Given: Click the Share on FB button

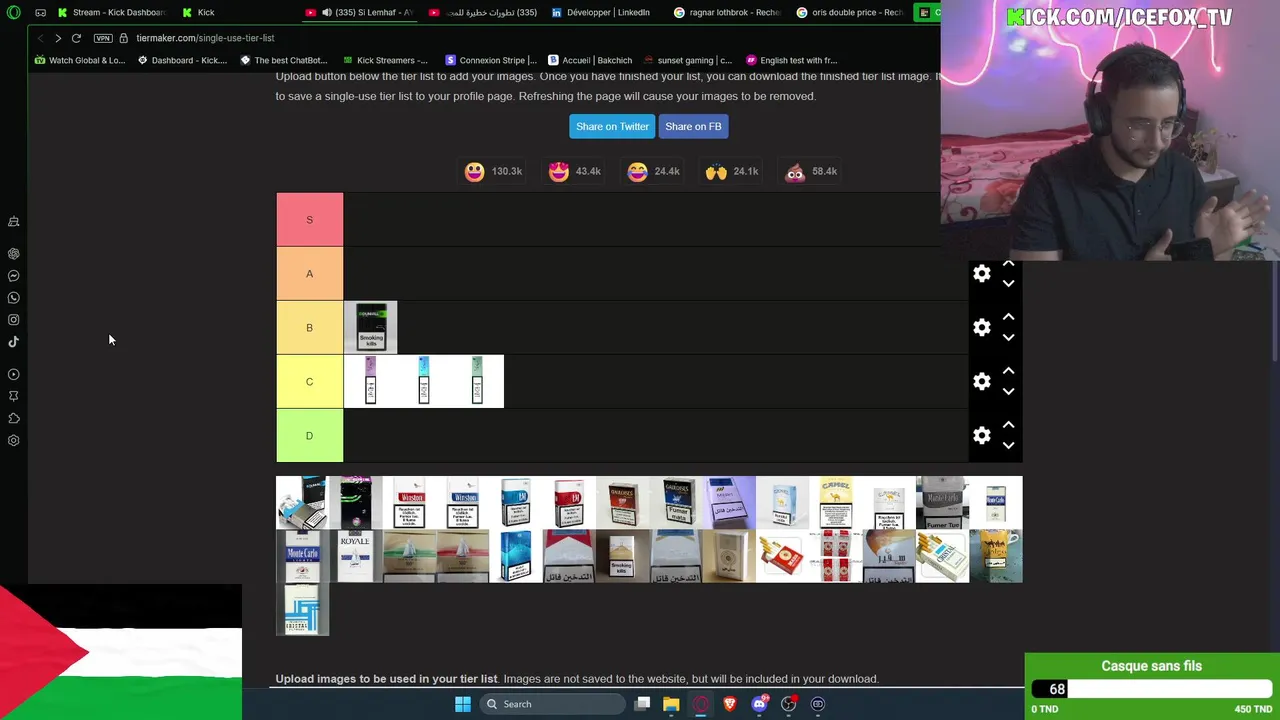Looking at the screenshot, I should 693,126.
